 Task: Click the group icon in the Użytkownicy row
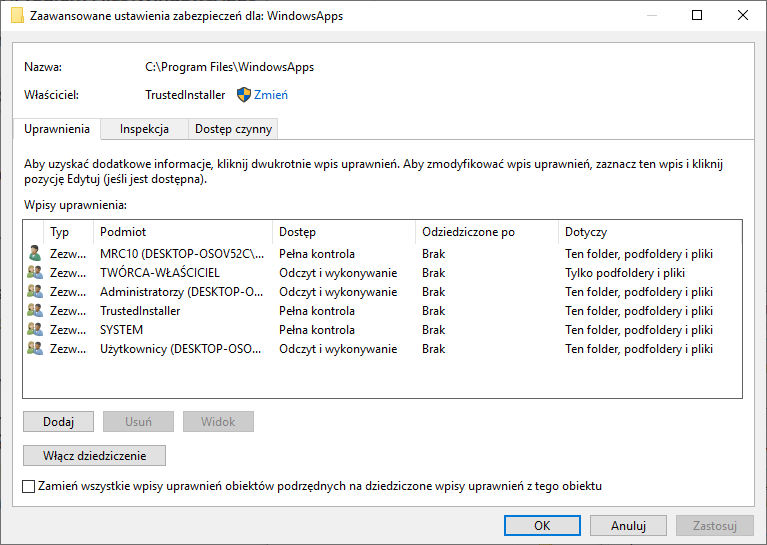click(x=35, y=349)
